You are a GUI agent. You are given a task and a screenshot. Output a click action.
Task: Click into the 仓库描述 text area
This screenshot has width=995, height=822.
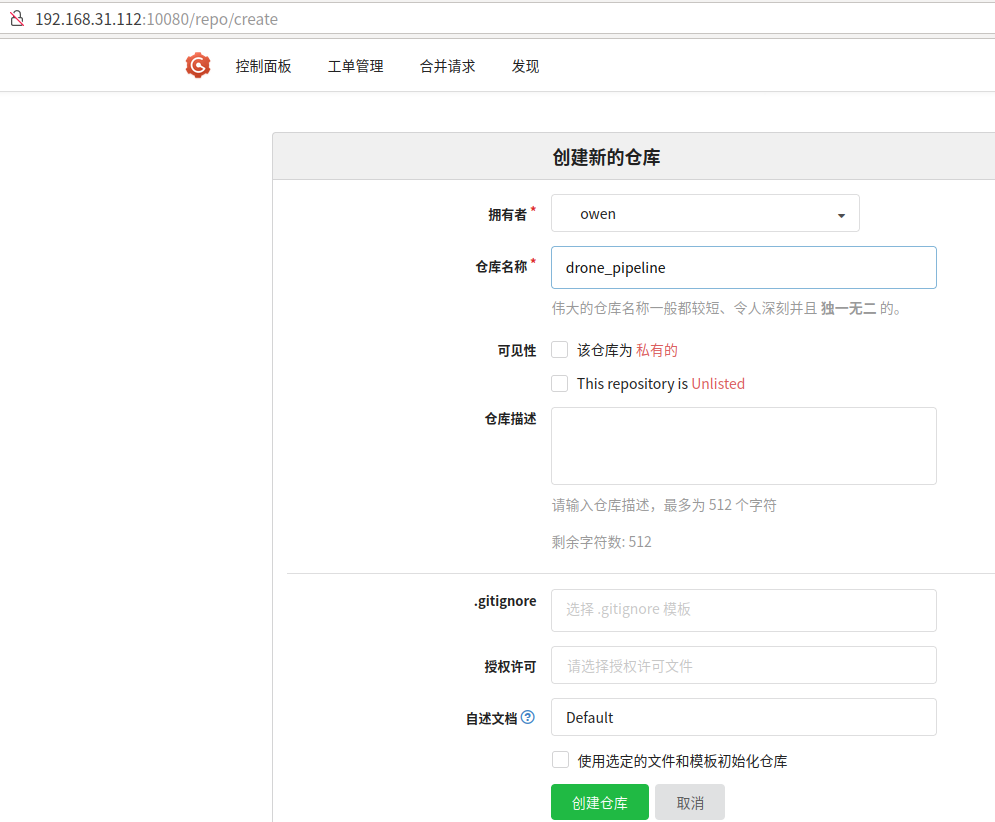[x=744, y=446]
